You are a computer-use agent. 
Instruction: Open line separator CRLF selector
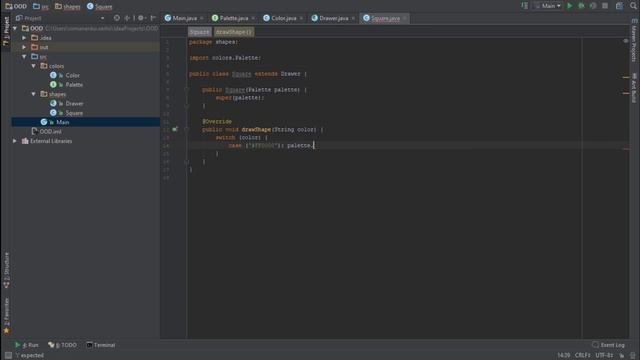[x=582, y=356]
